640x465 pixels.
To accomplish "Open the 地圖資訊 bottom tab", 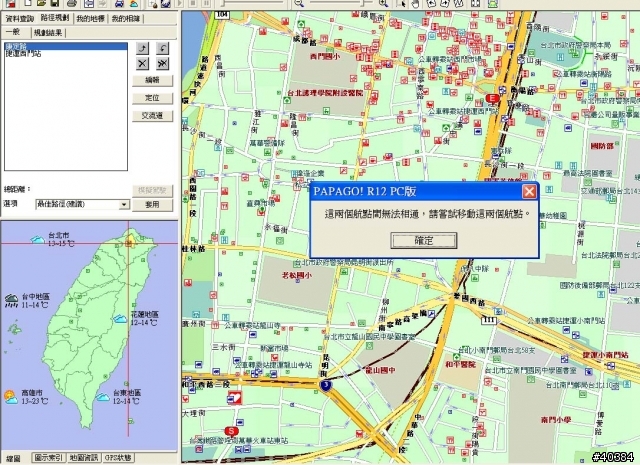I will [84, 458].
